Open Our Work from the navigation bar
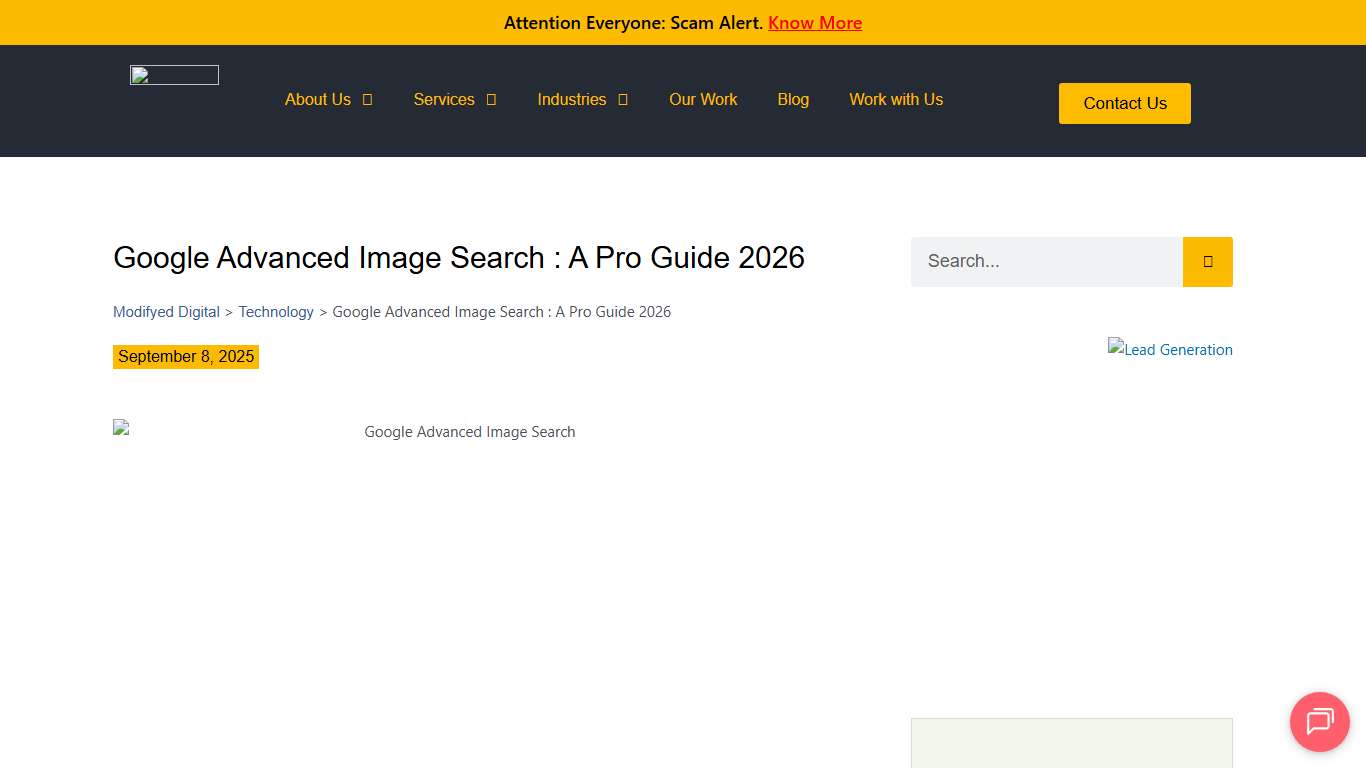This screenshot has width=1366, height=768. point(703,99)
